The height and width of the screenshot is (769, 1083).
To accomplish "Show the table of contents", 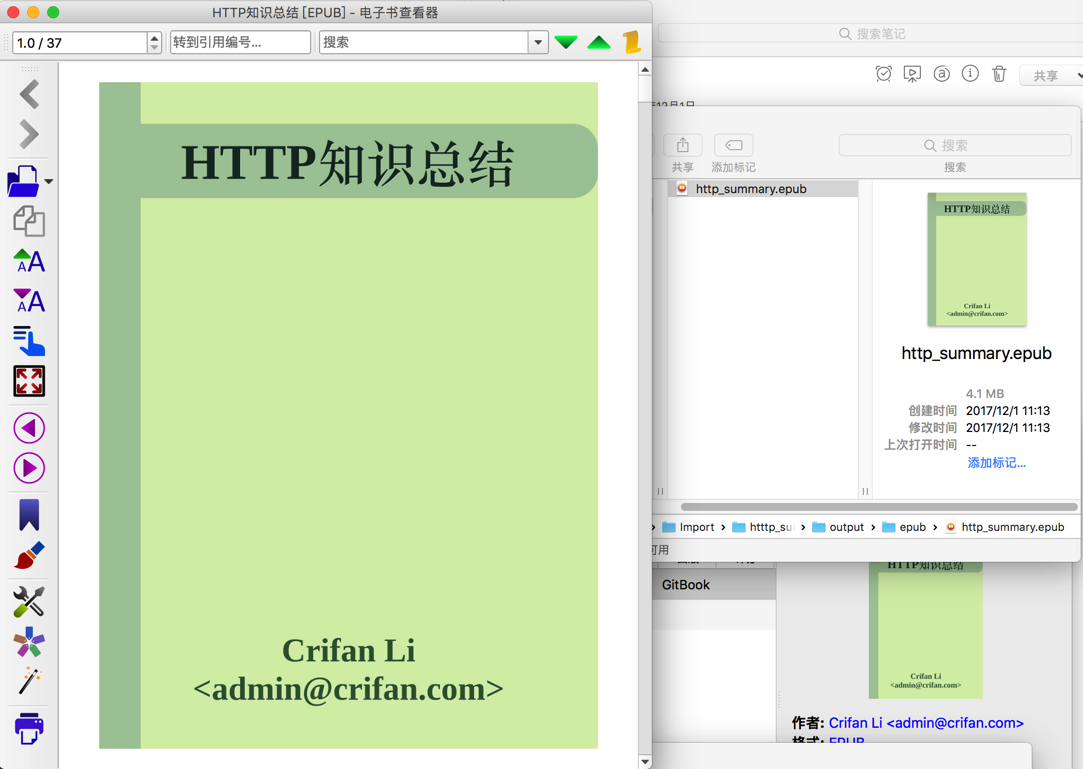I will click(x=29, y=341).
